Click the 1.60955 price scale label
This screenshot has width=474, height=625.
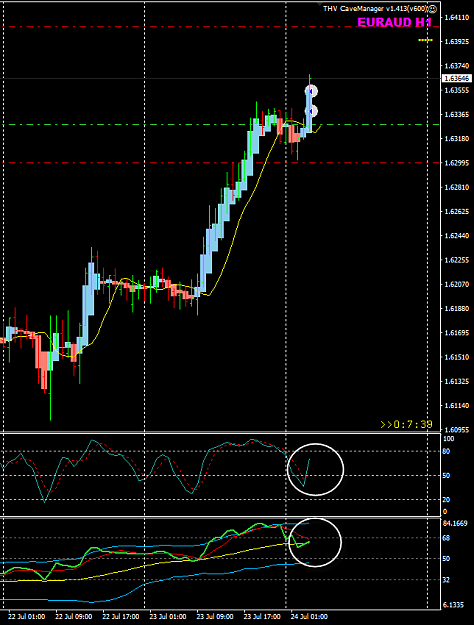tap(457, 430)
